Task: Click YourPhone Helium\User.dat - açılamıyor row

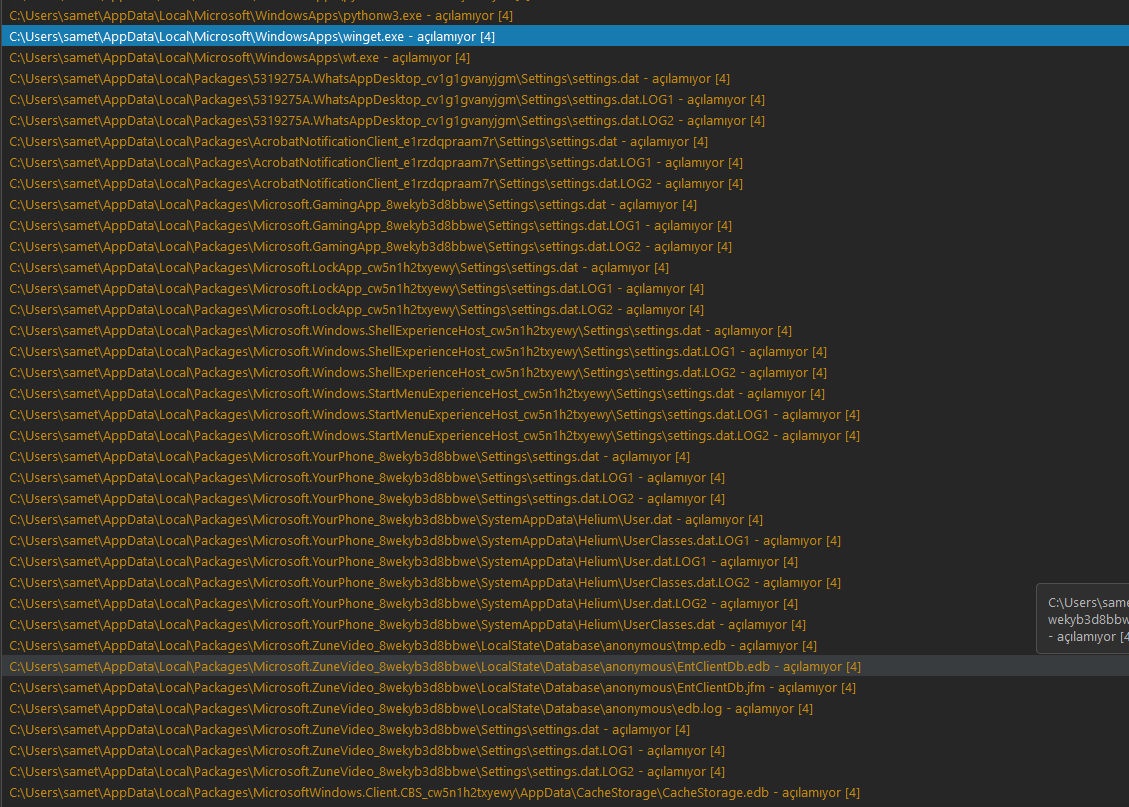Action: 564,520
